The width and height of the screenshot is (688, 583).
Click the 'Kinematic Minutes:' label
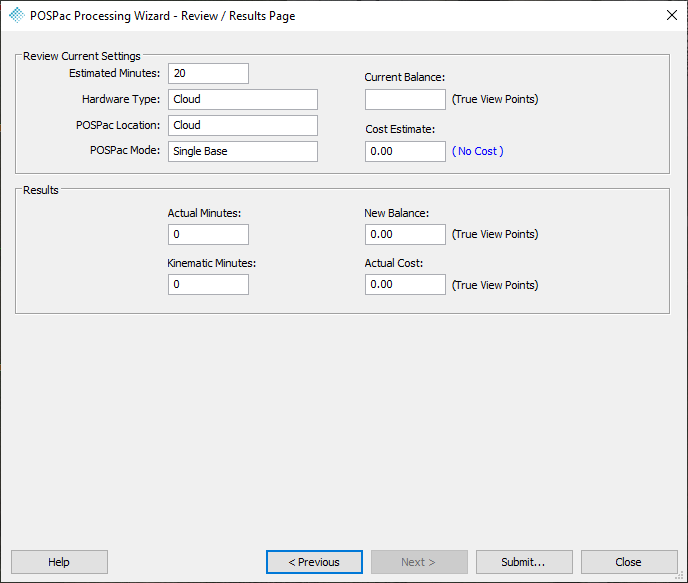(211, 263)
